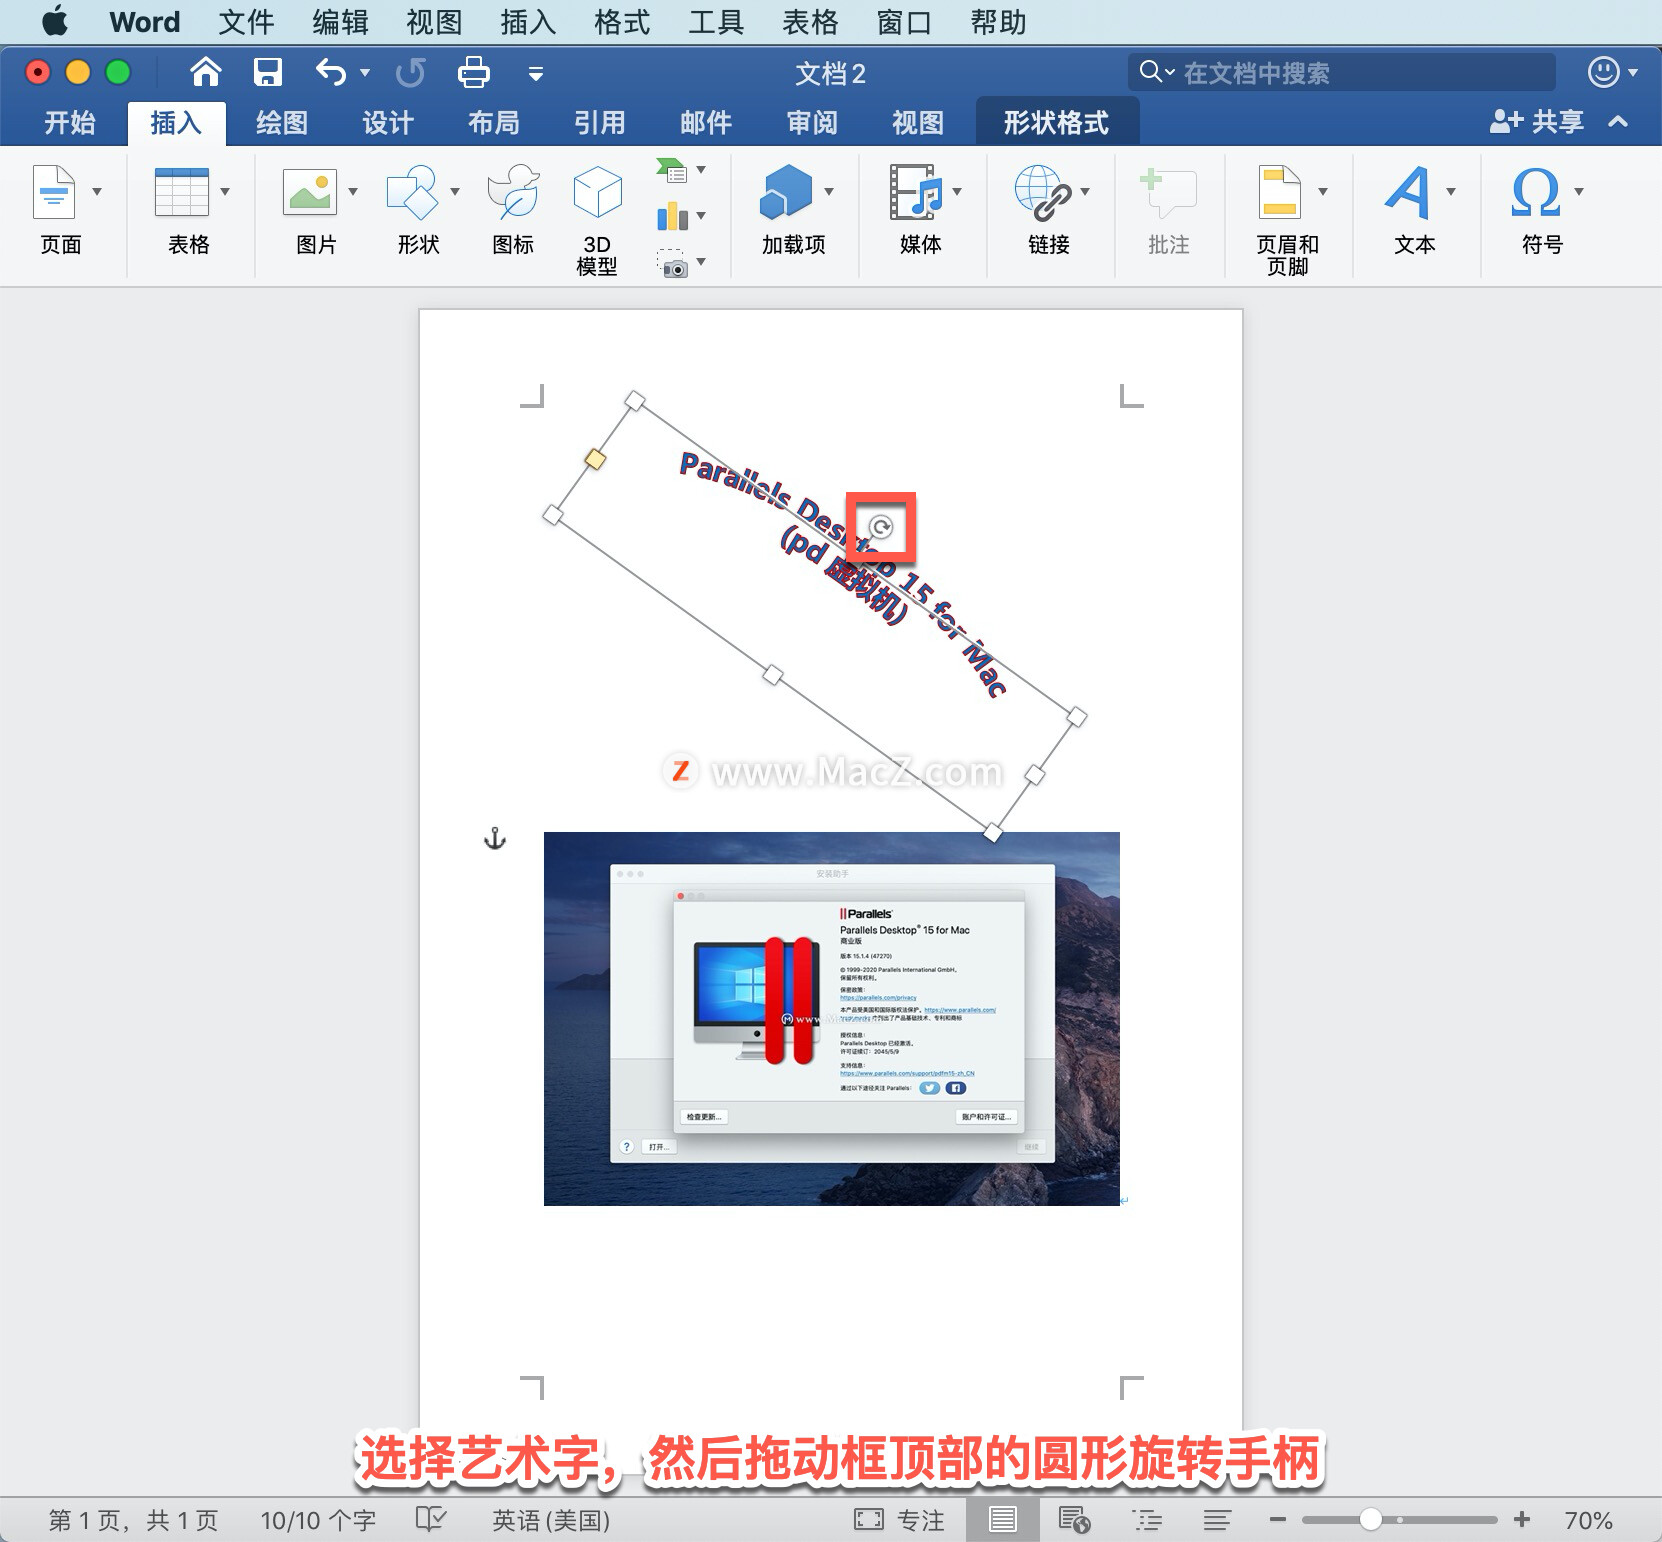Open Customize Quick Access Toolbar menu
The image size is (1662, 1542).
point(536,73)
